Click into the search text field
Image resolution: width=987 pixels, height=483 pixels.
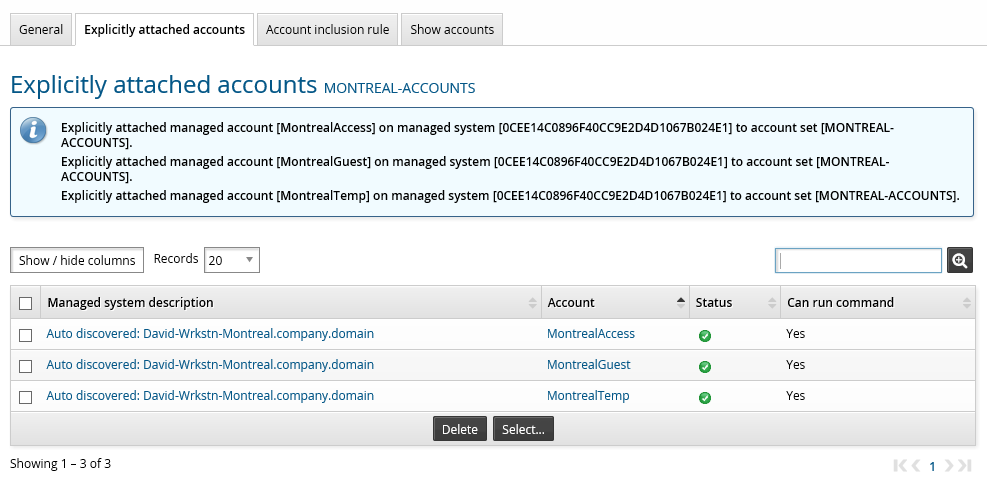(x=858, y=260)
